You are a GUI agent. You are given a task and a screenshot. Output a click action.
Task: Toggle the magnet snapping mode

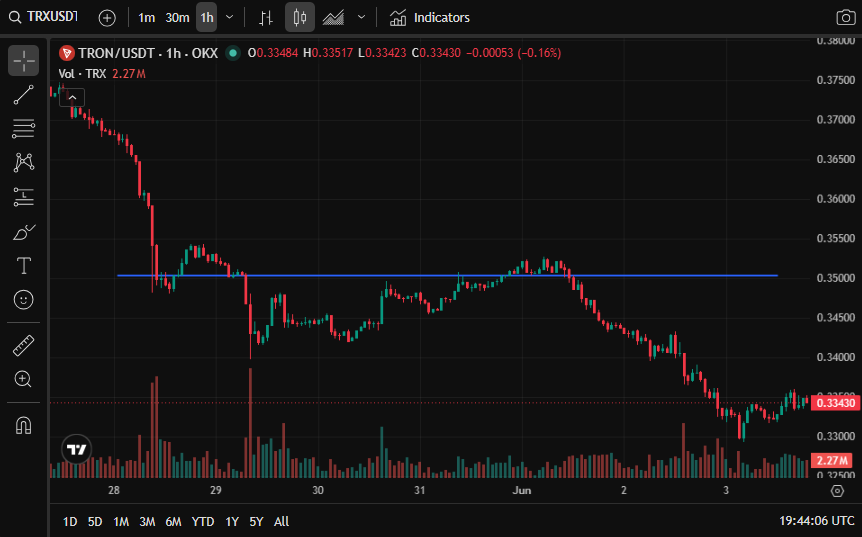click(x=24, y=425)
